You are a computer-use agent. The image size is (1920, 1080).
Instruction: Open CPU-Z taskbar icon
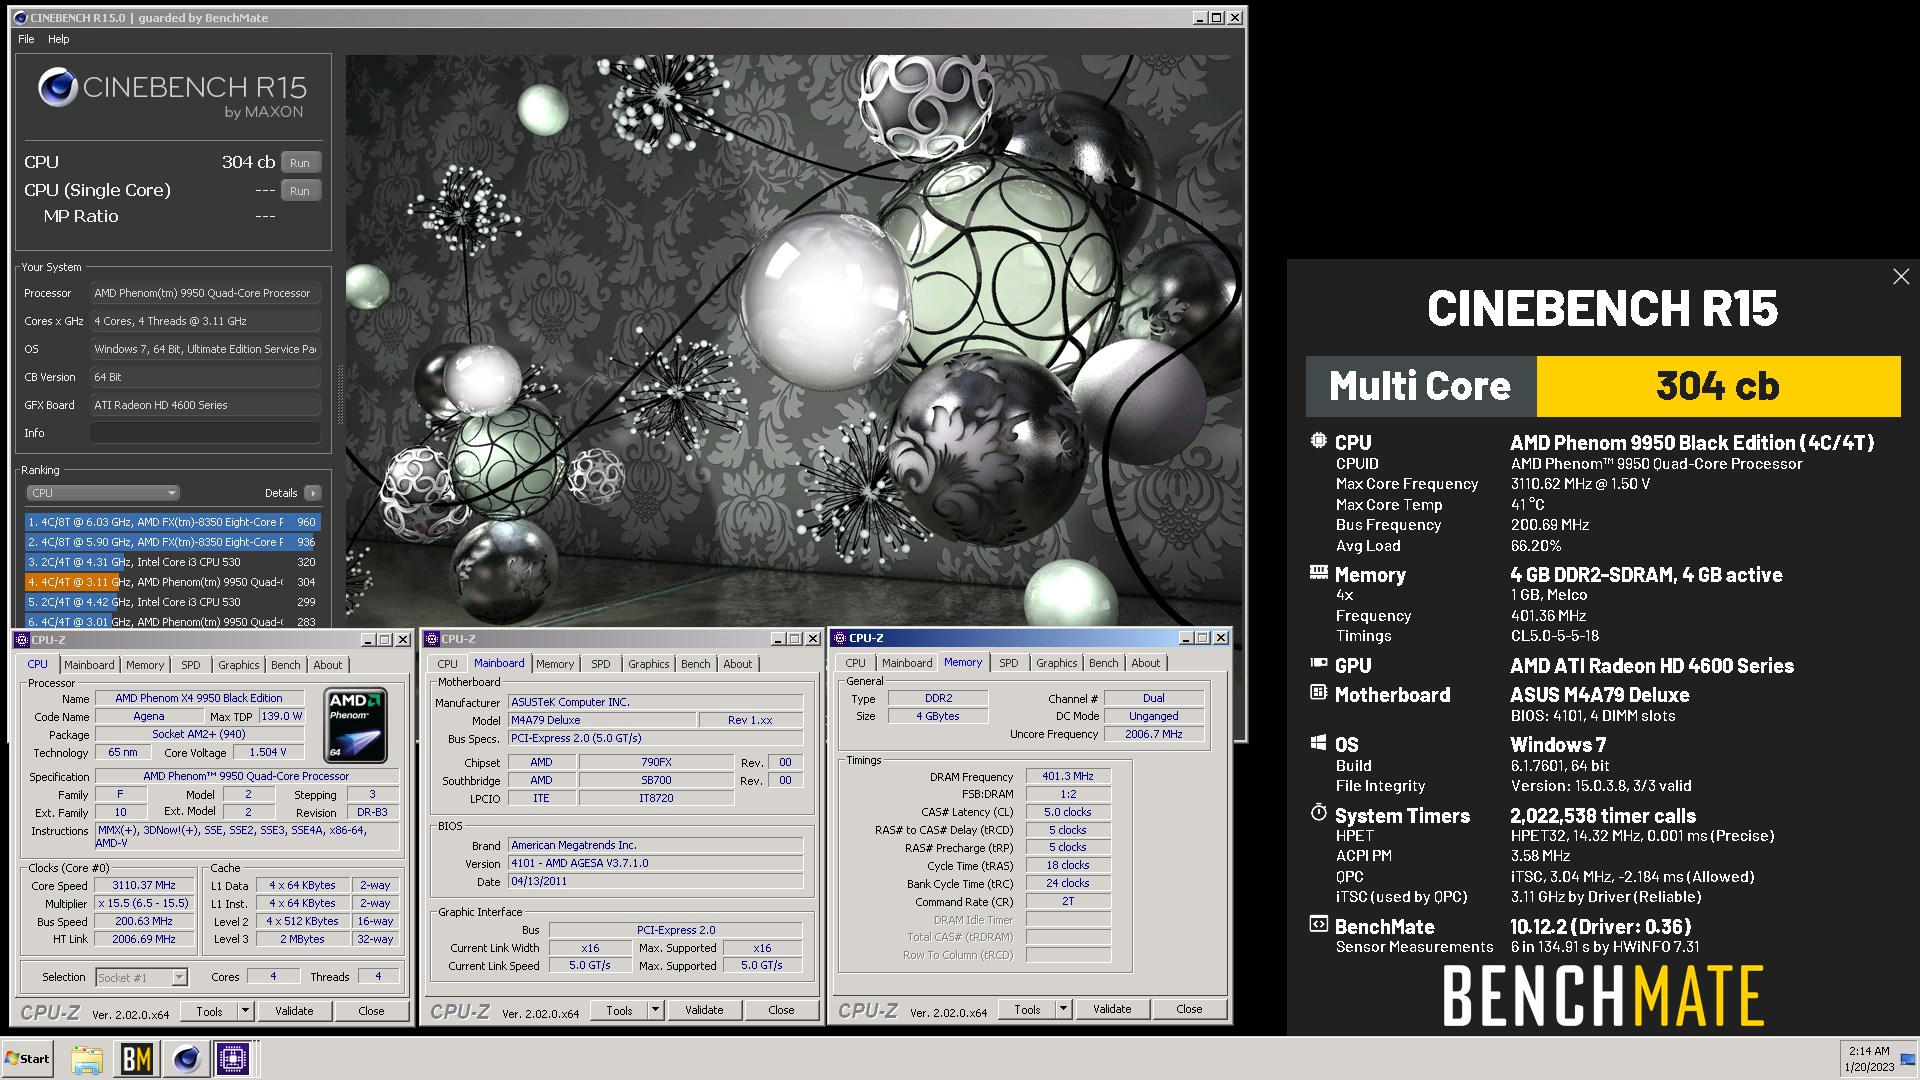pos(234,1059)
